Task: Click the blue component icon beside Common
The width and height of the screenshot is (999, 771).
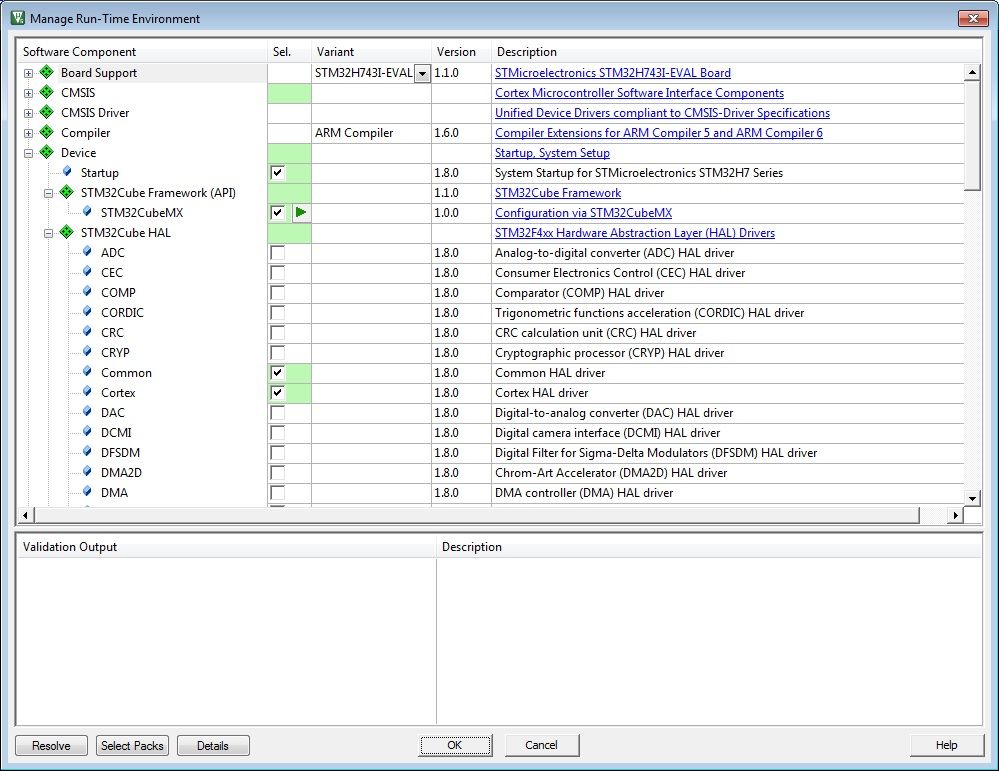Action: 87,371
